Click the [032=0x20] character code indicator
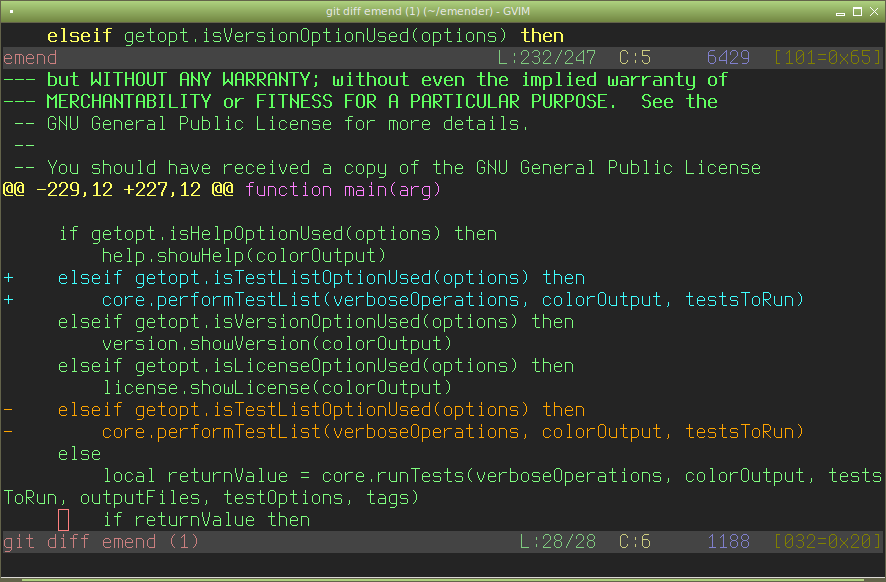The width and height of the screenshot is (886, 582). pyautogui.click(x=828, y=542)
